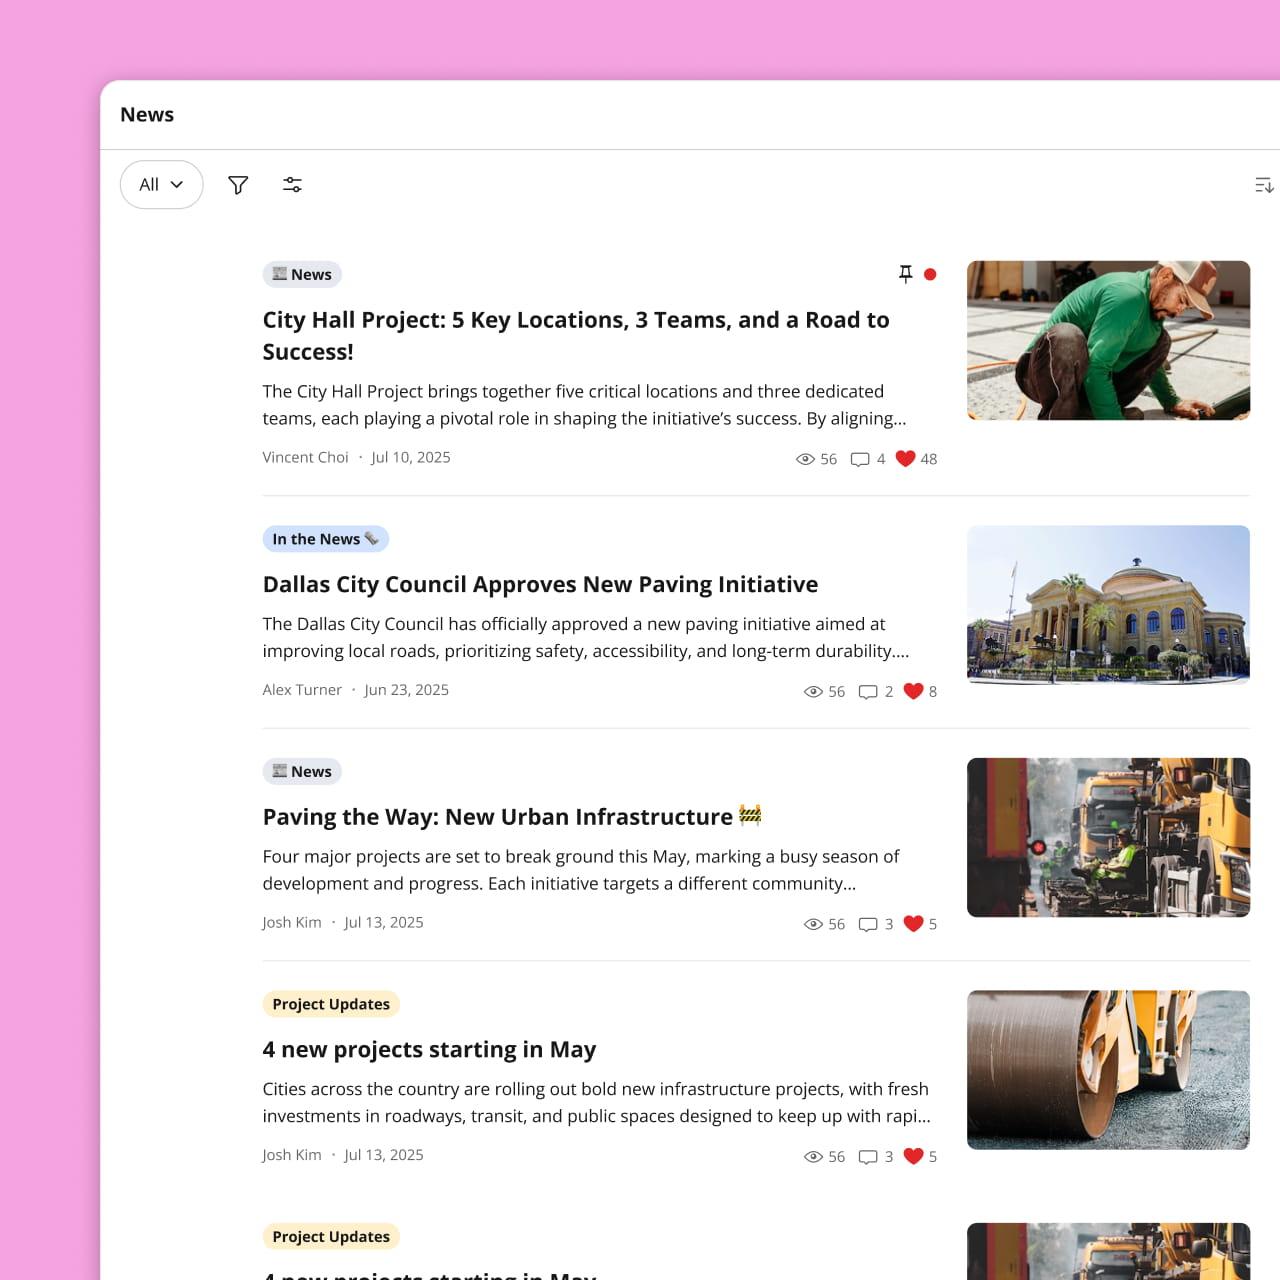Open comments icon on Paving the Way article
The image size is (1280, 1280).
click(868, 924)
